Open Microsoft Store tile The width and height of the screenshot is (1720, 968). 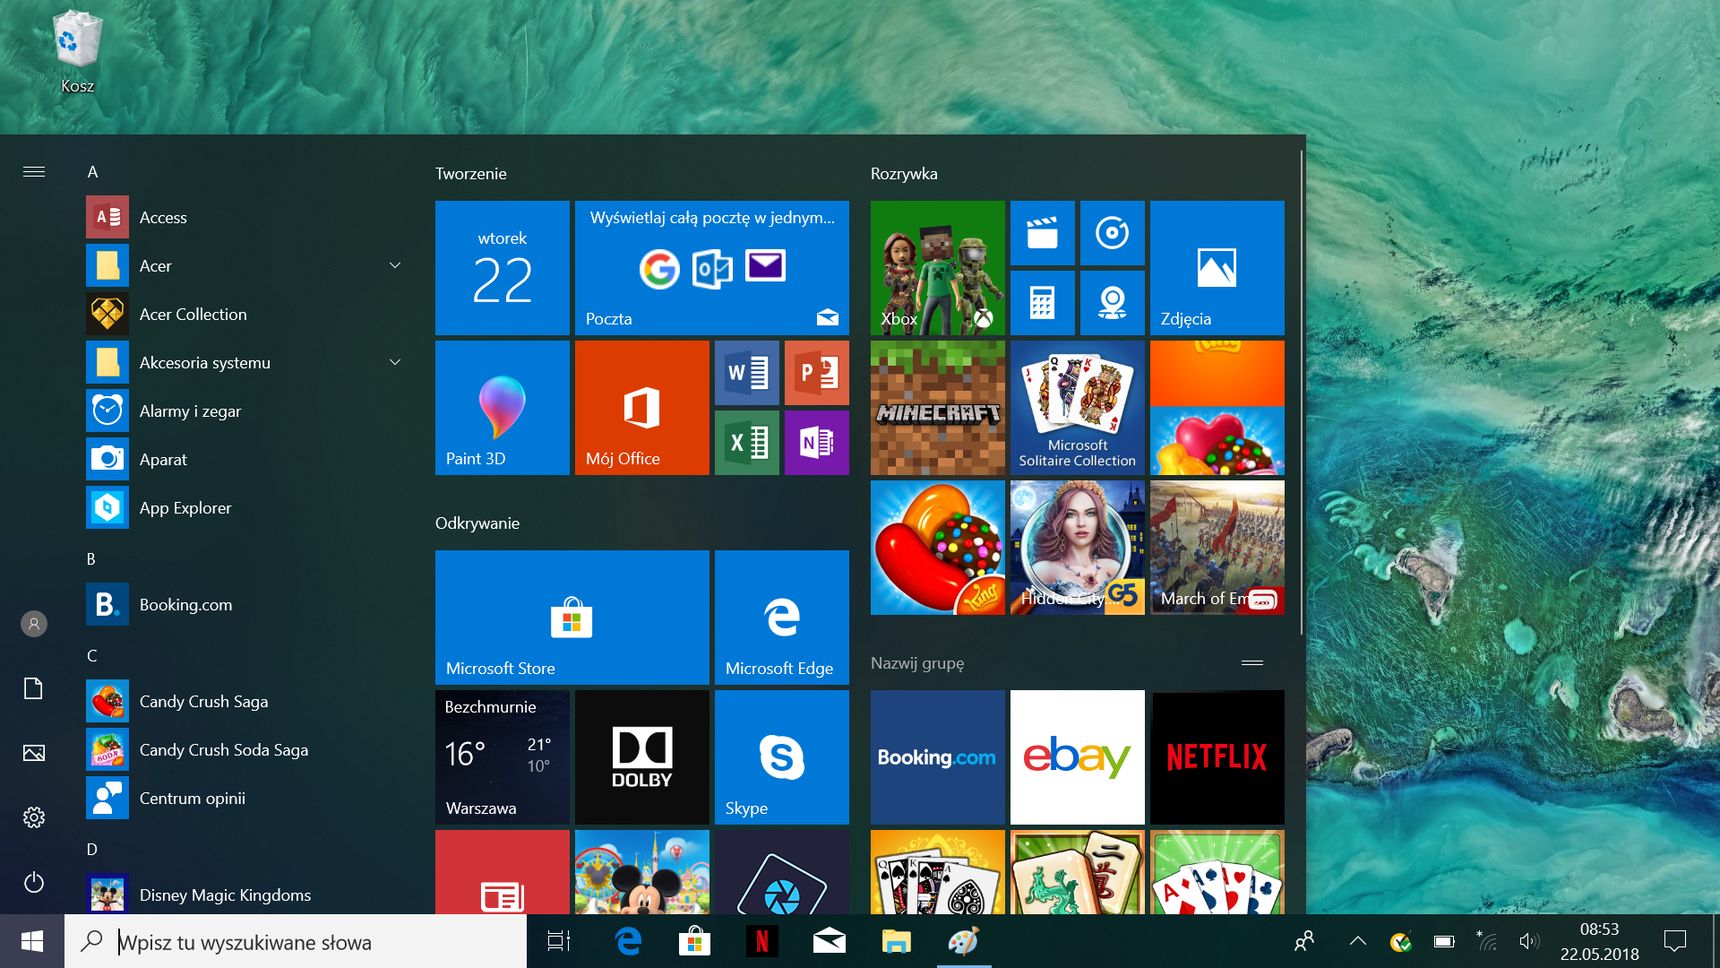(x=572, y=617)
